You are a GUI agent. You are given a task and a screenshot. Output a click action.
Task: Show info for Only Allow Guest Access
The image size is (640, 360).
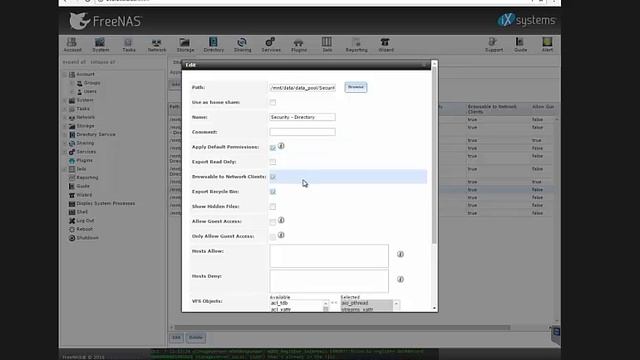[281, 235]
